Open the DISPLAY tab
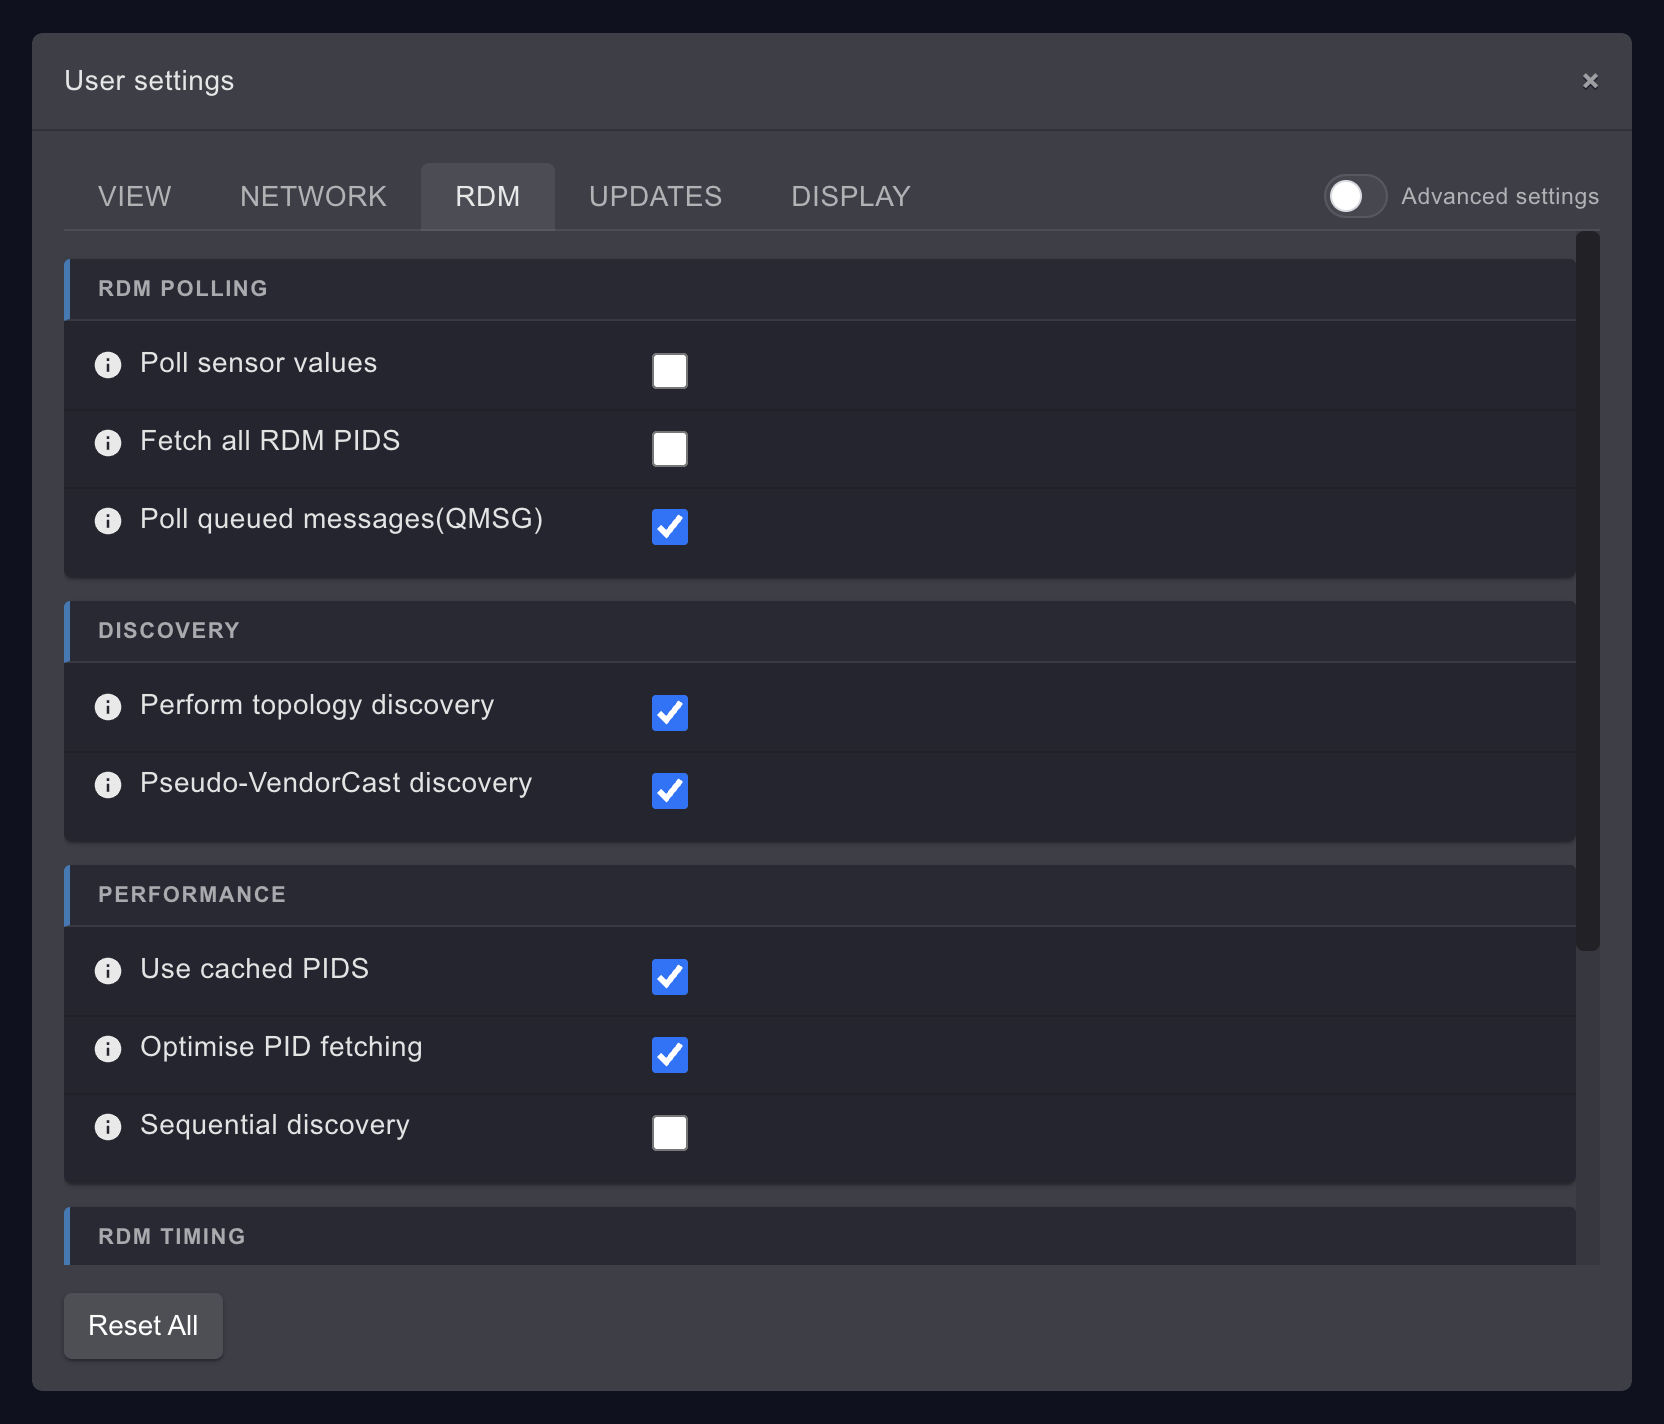 point(851,197)
